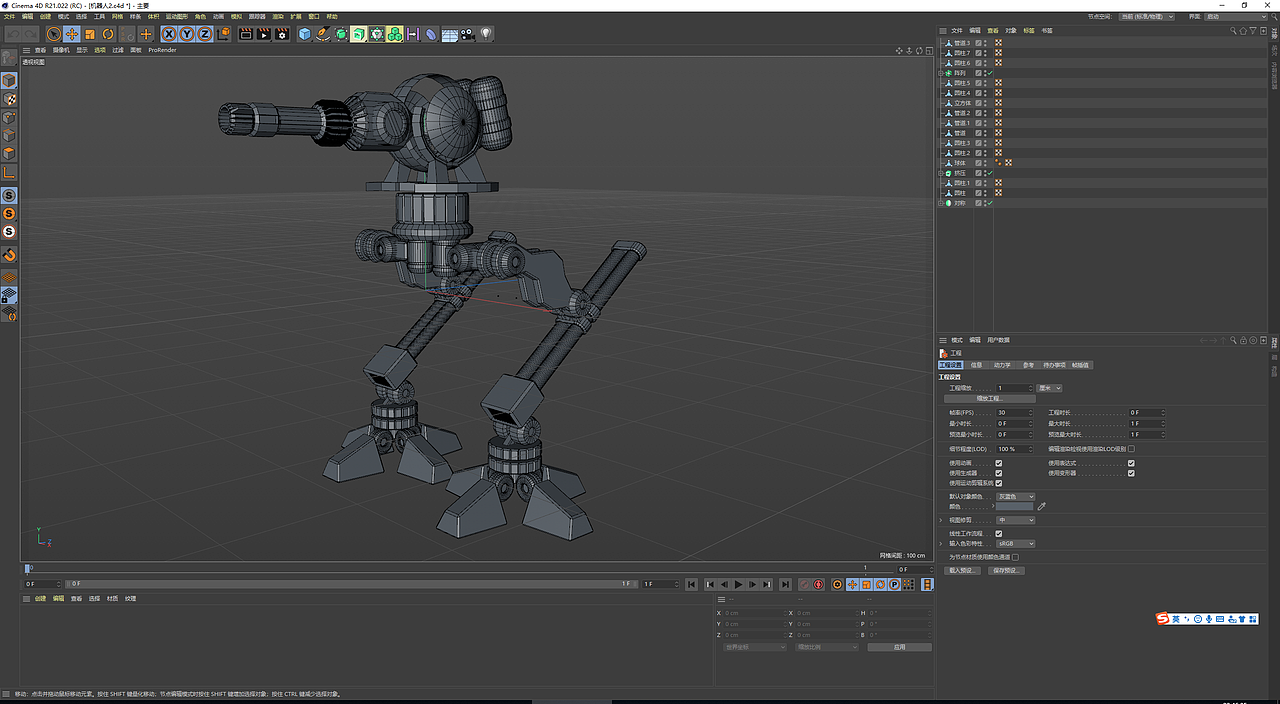Toggle Use Generators checkbox

(999, 473)
